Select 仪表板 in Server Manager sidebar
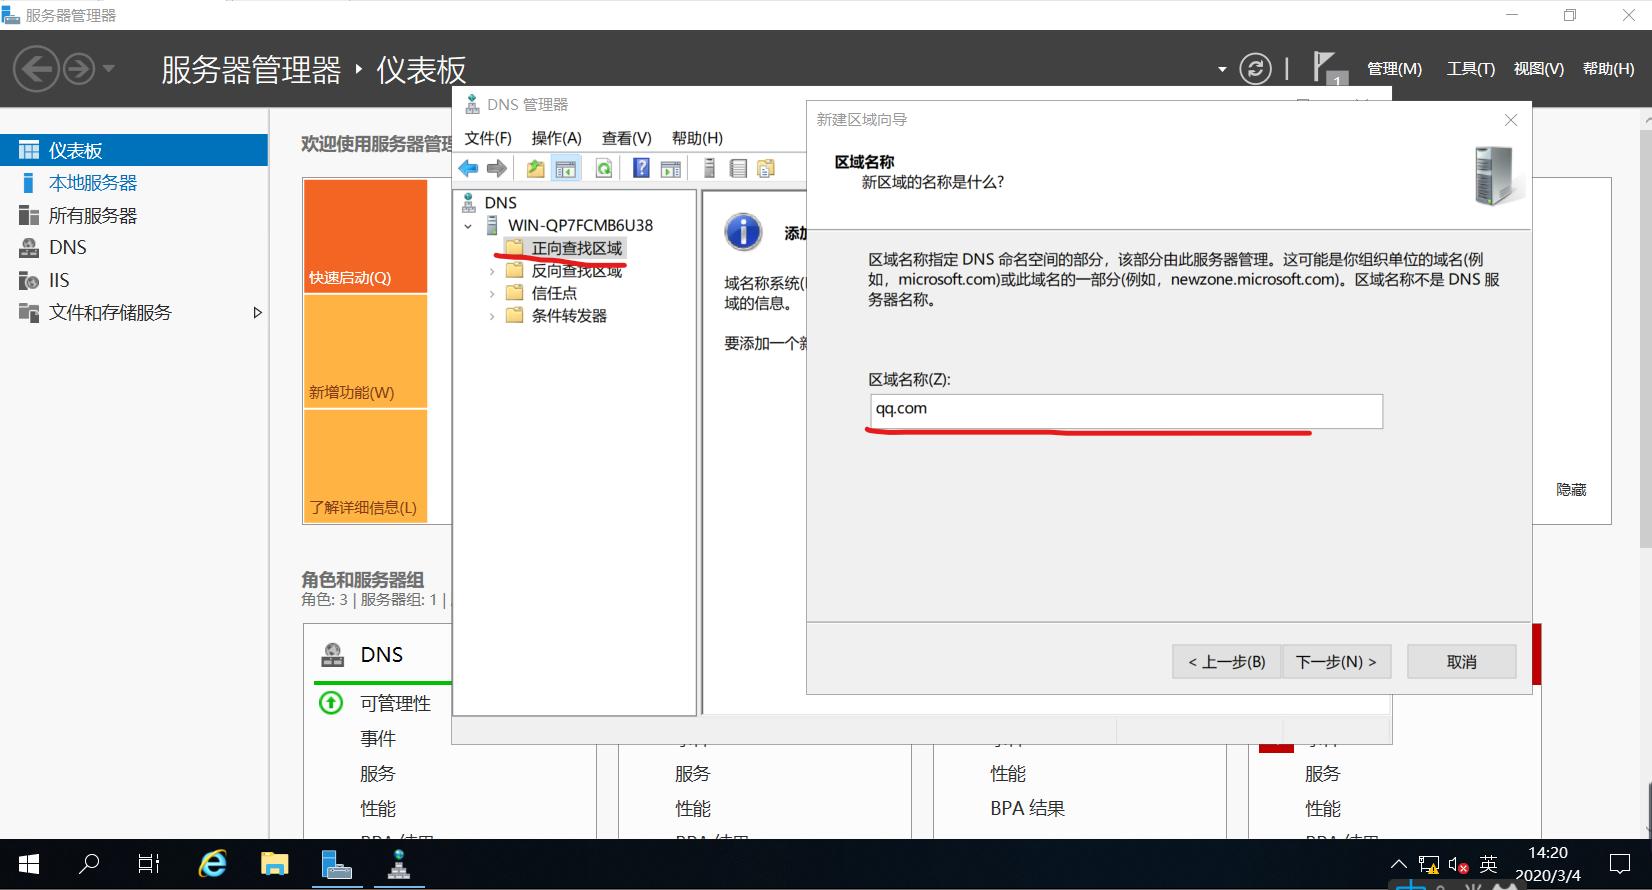The image size is (1652, 890). 134,151
